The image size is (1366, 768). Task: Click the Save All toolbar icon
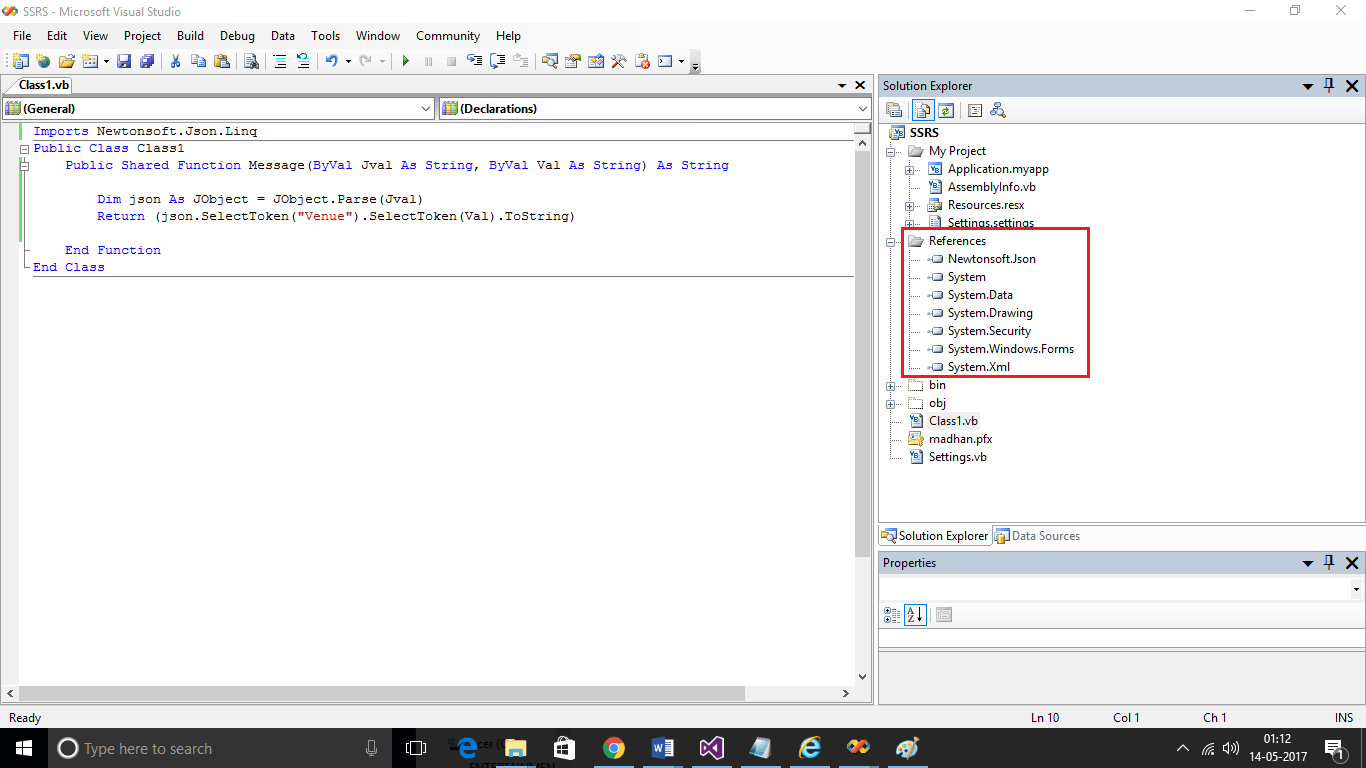147,61
